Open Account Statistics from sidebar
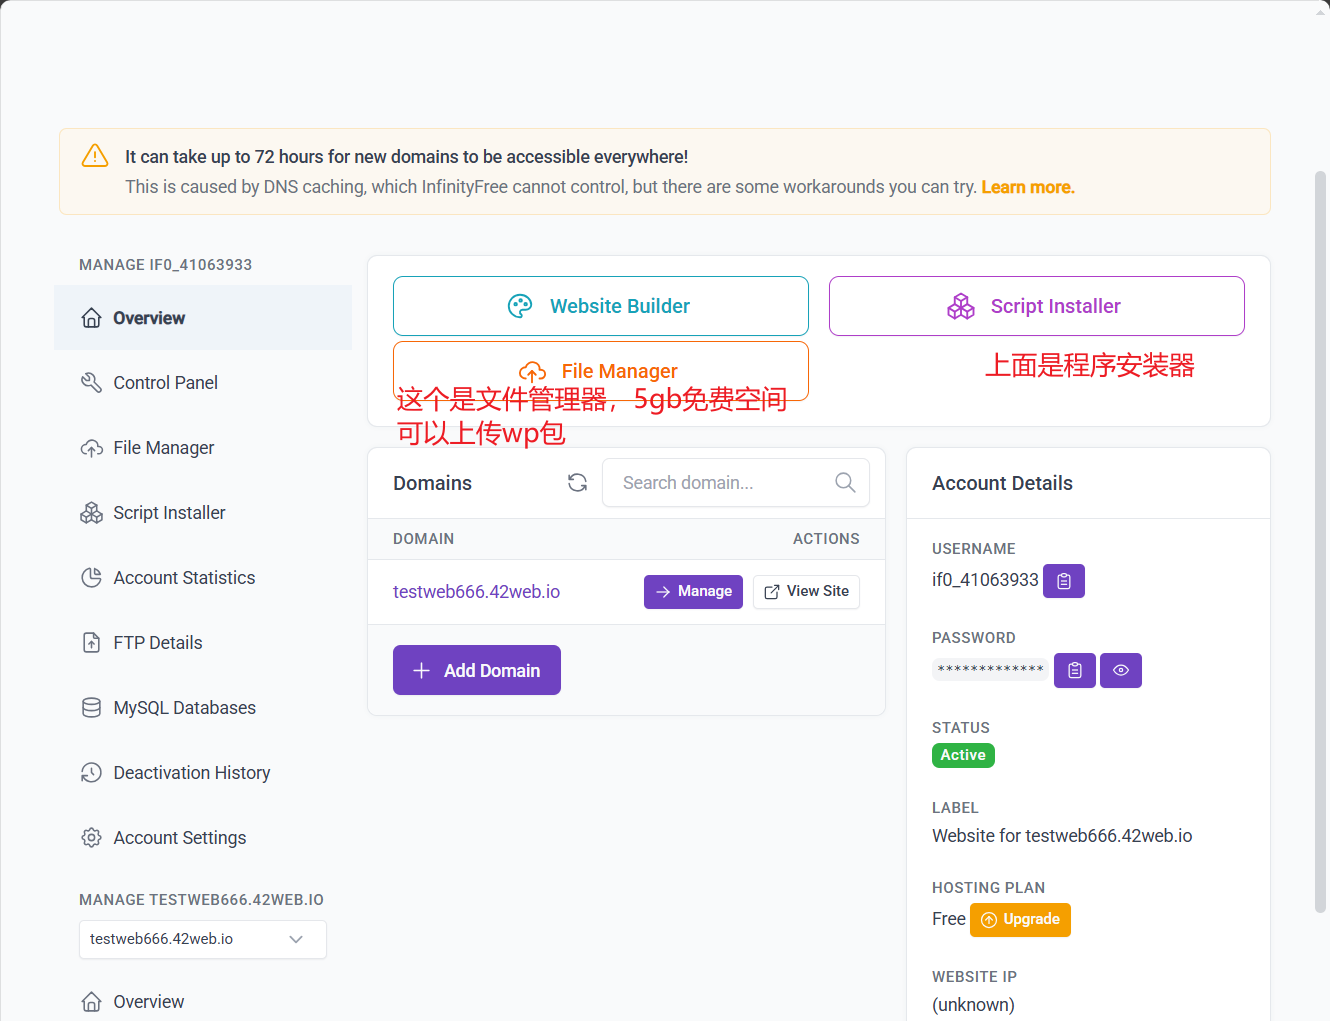The width and height of the screenshot is (1330, 1021). coord(184,578)
